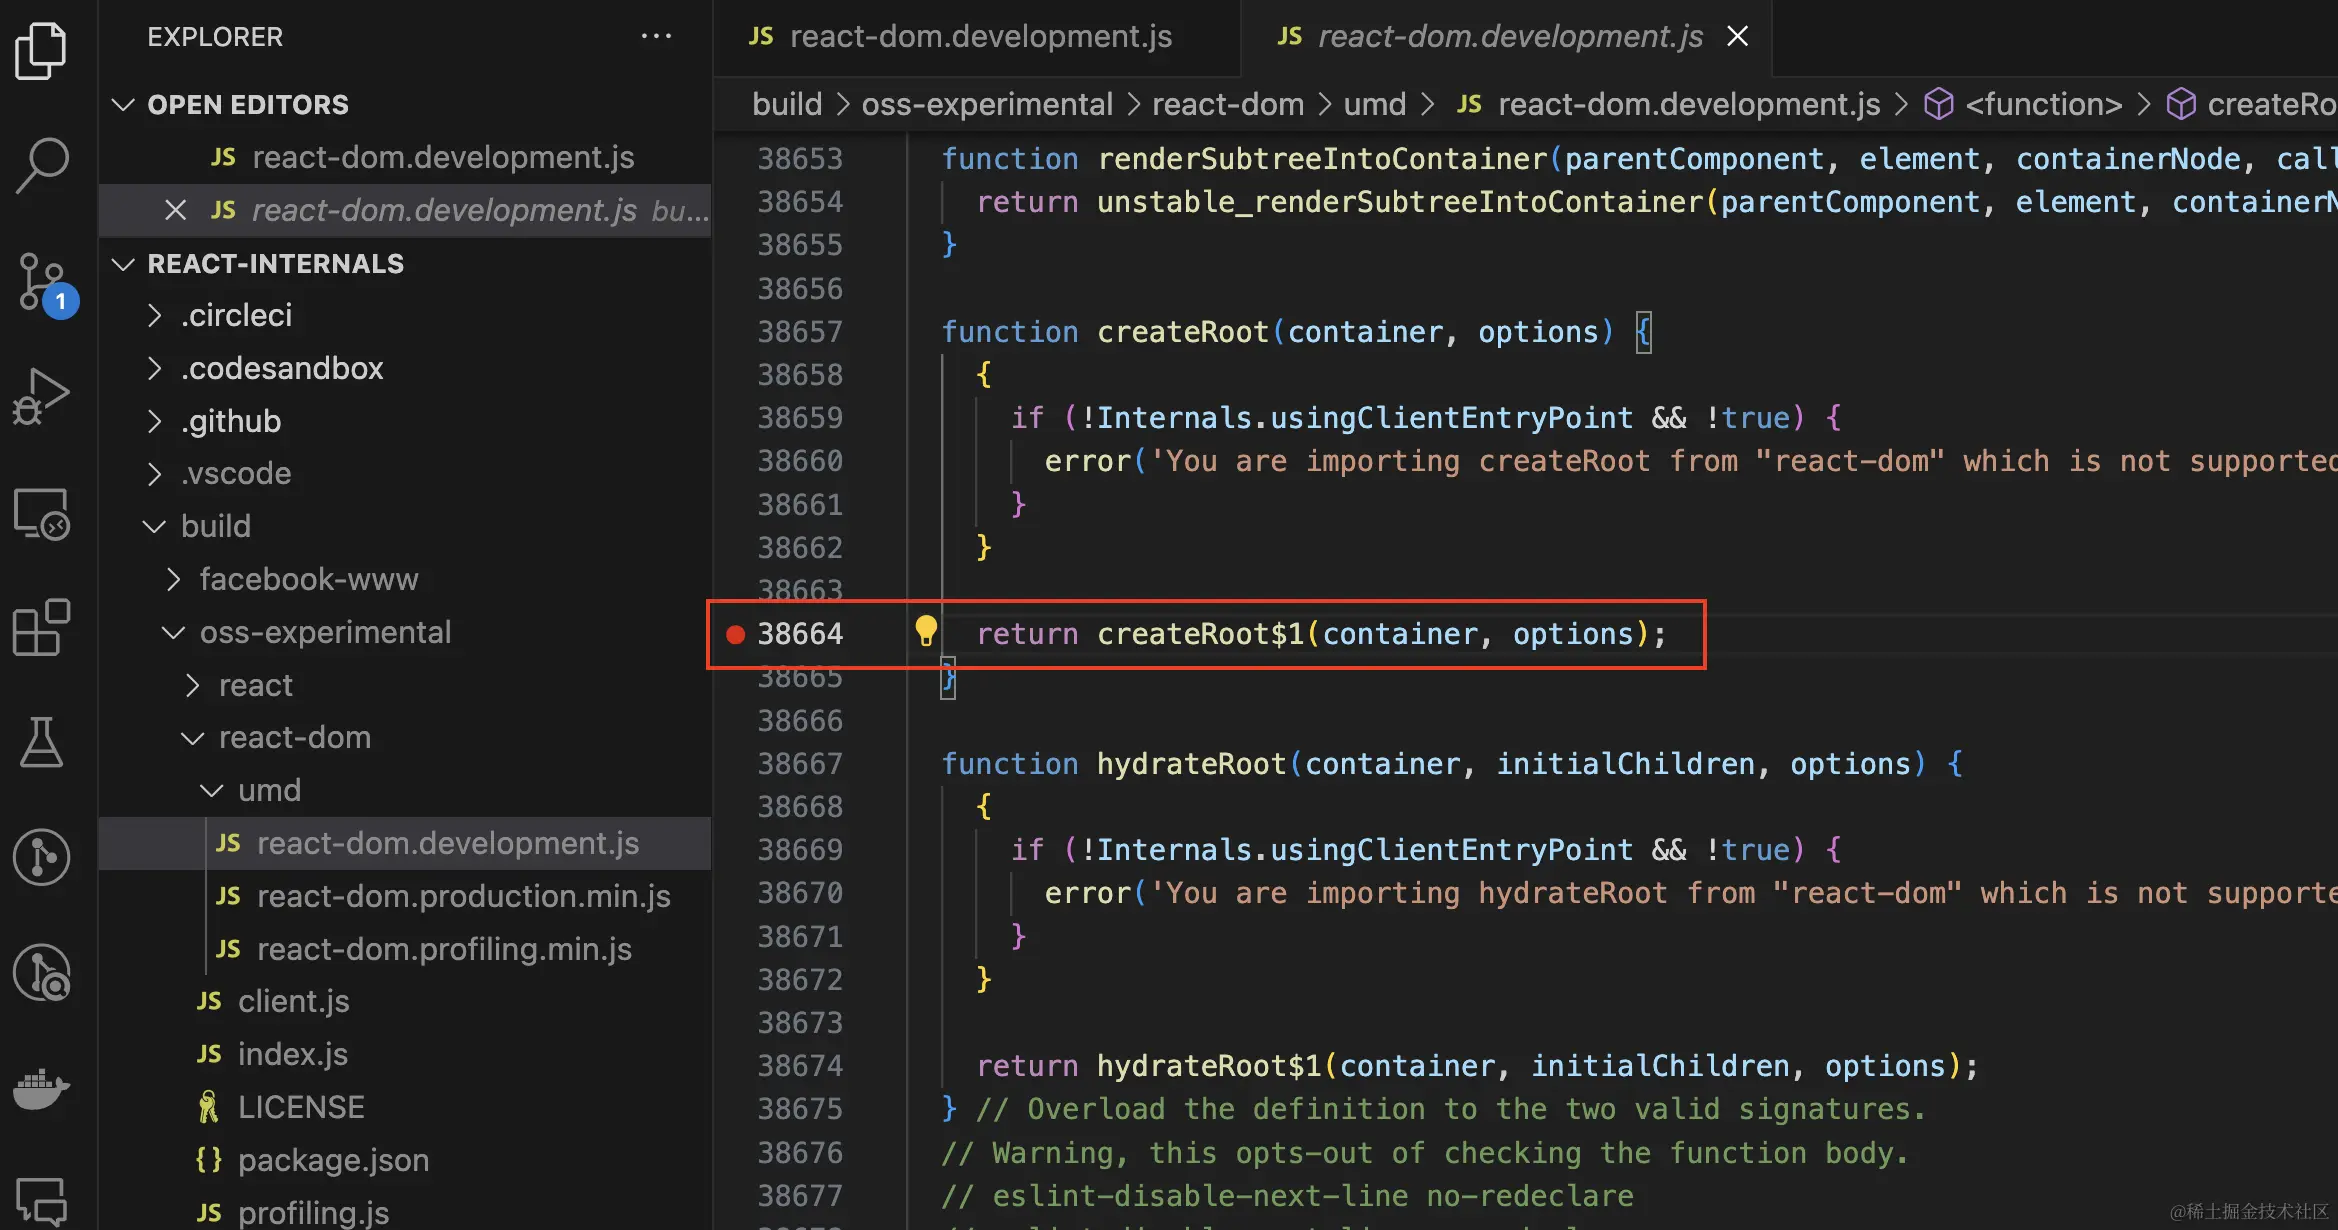
Task: Toggle the breakpoint dot on line 38664
Action: tap(735, 634)
